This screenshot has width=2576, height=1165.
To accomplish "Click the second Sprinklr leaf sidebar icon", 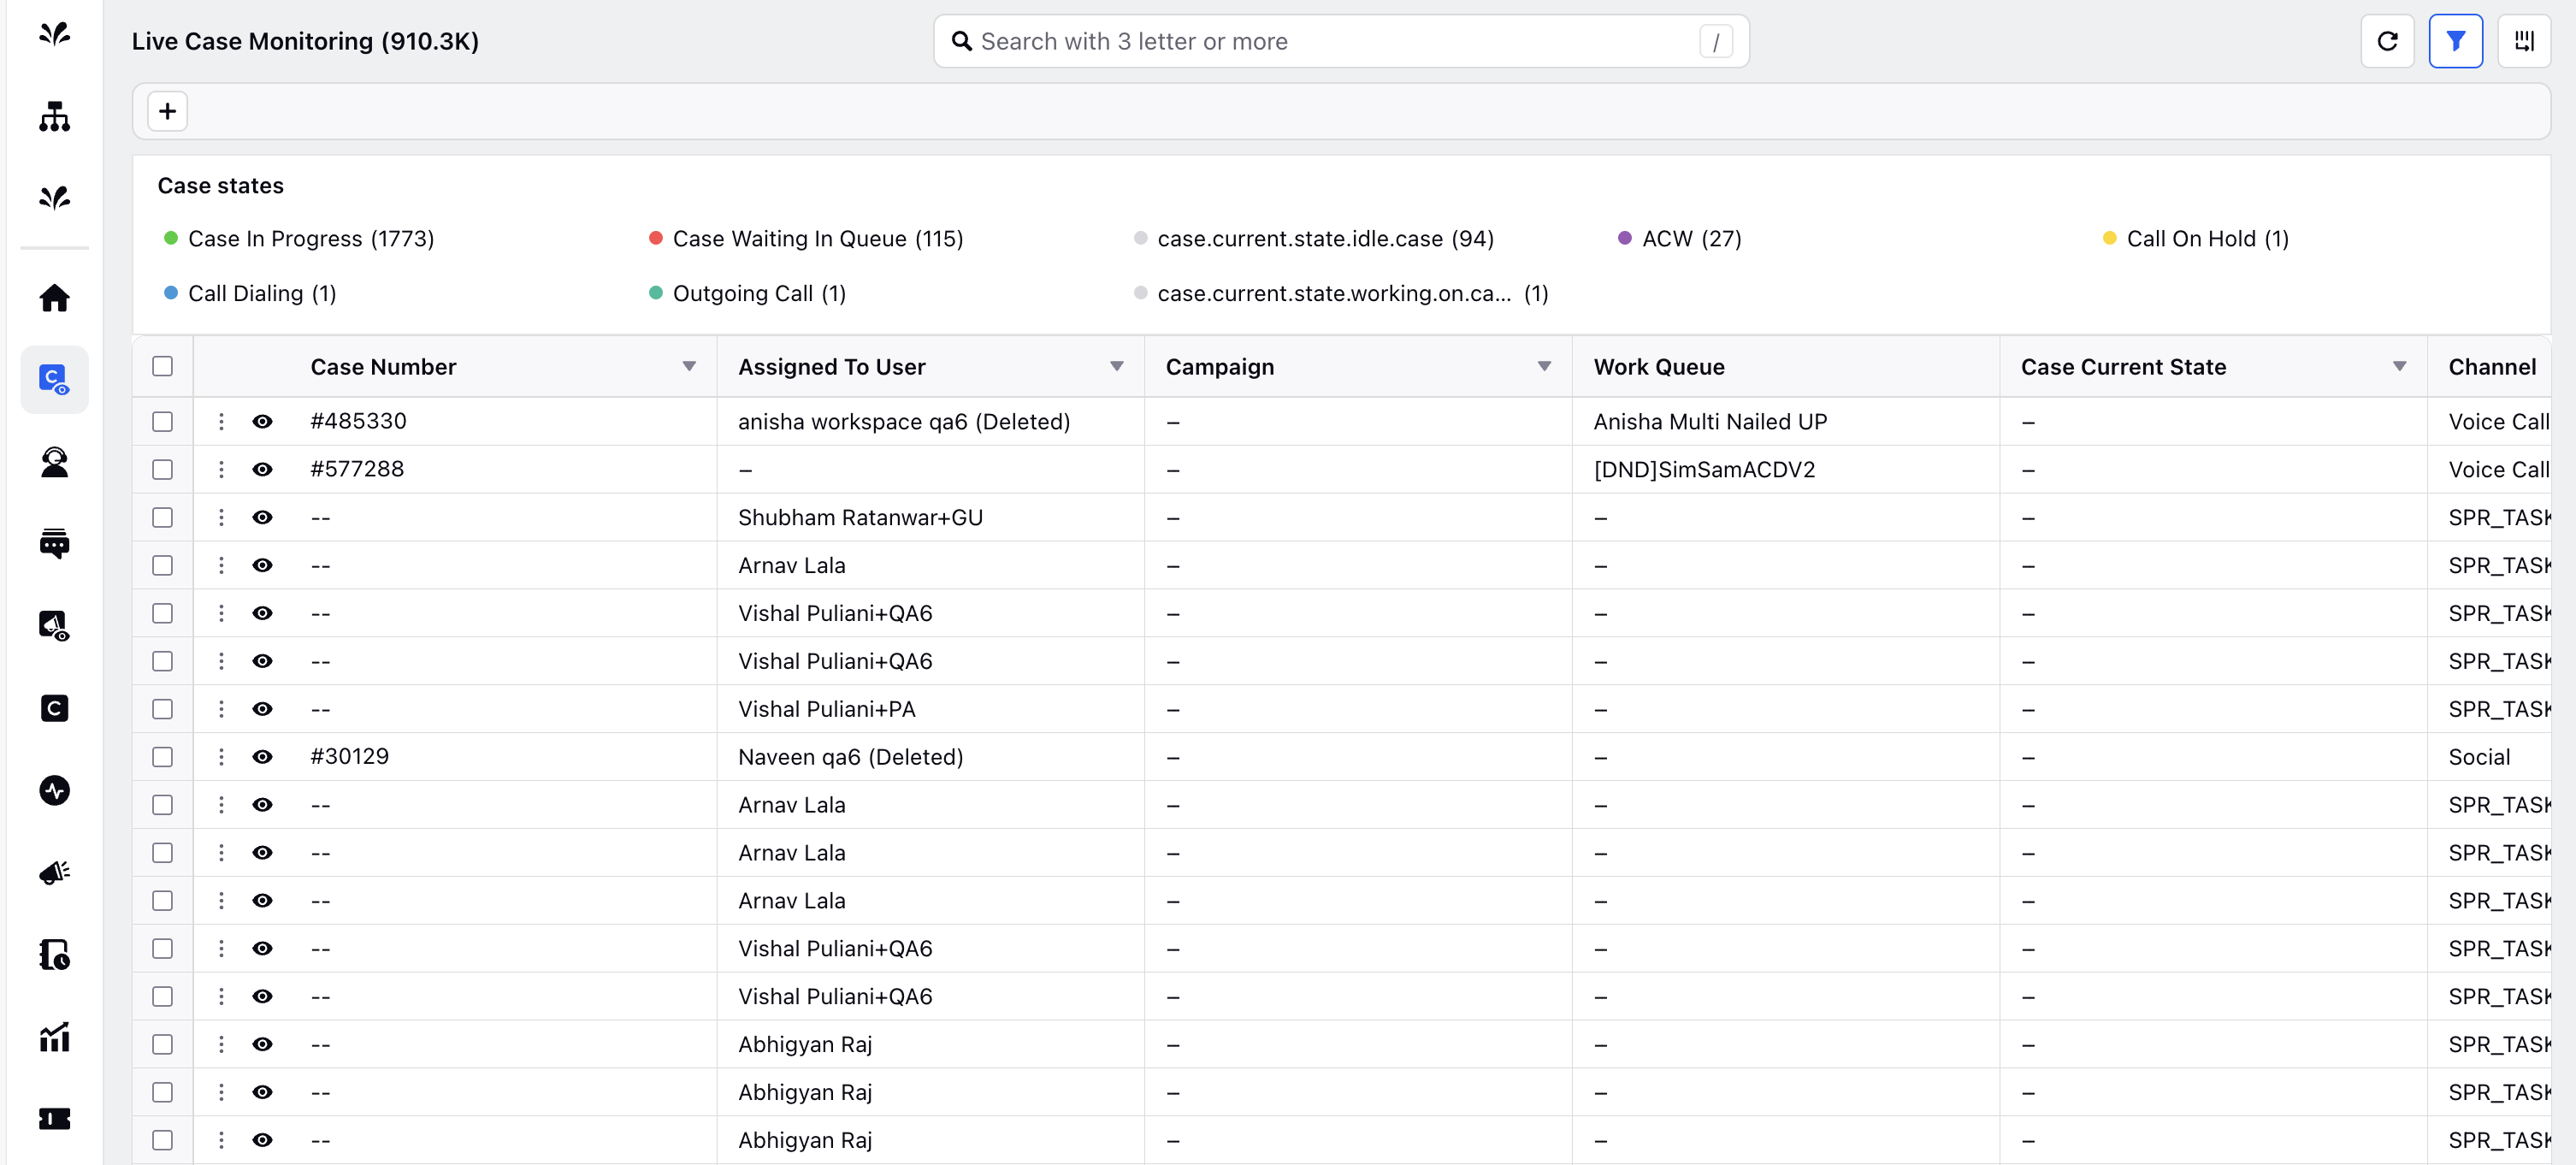I will tap(54, 198).
